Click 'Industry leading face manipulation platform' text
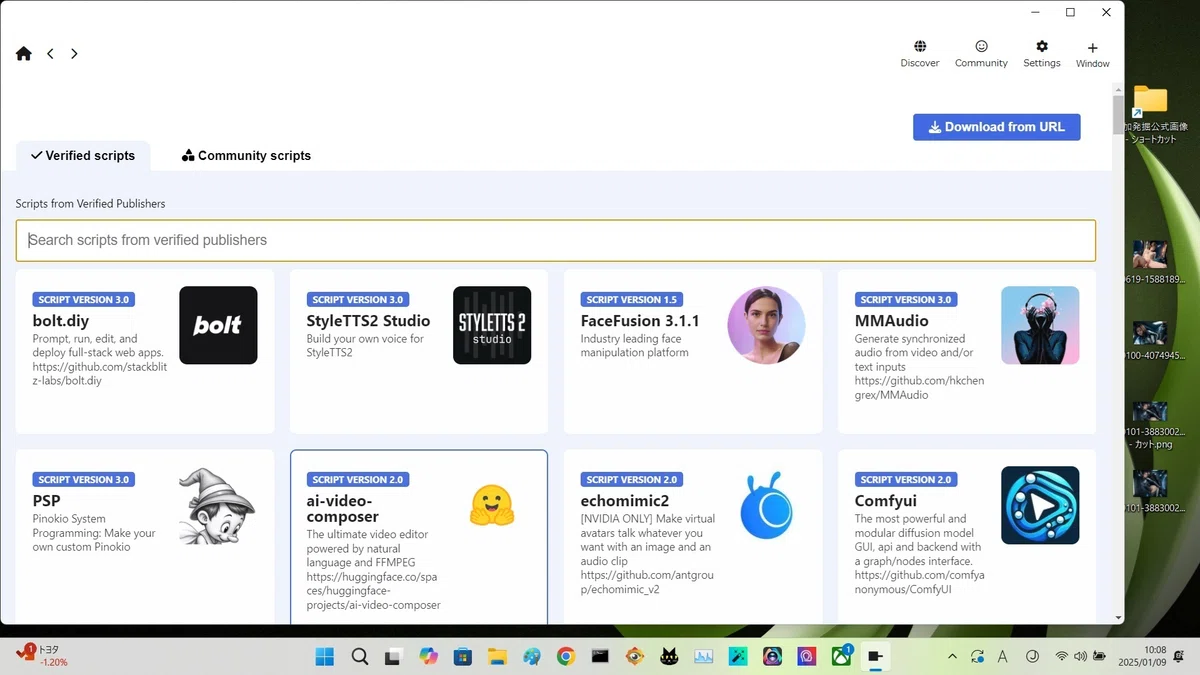Image resolution: width=1200 pixels, height=675 pixels. click(634, 346)
